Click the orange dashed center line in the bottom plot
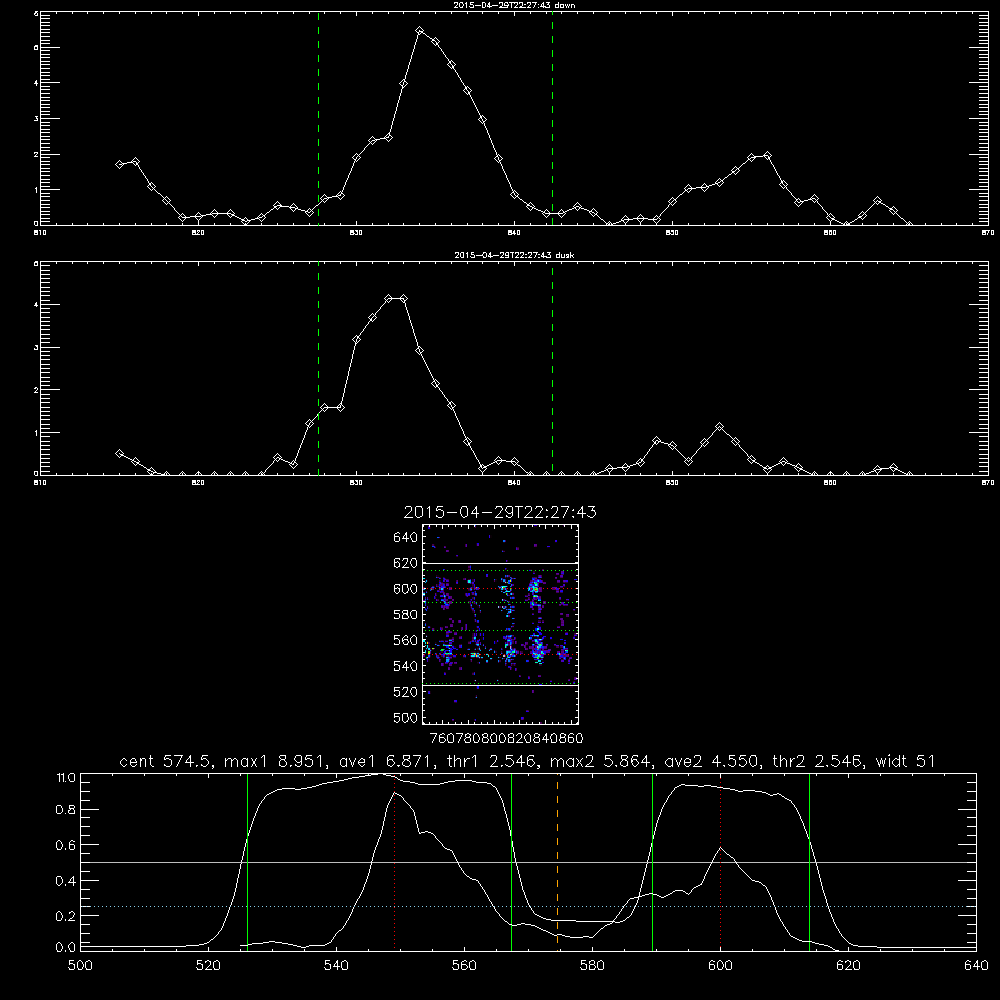 click(x=557, y=861)
